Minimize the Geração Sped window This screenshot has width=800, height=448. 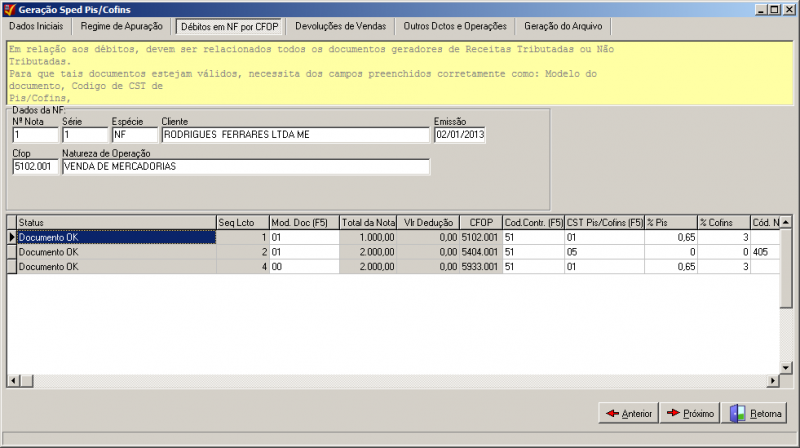click(x=761, y=9)
